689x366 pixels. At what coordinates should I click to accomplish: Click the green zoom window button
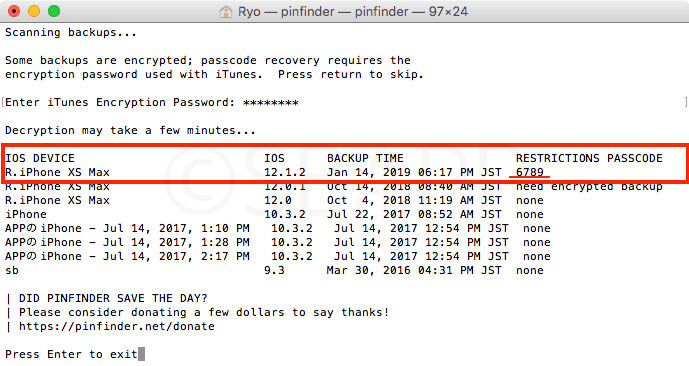click(54, 11)
